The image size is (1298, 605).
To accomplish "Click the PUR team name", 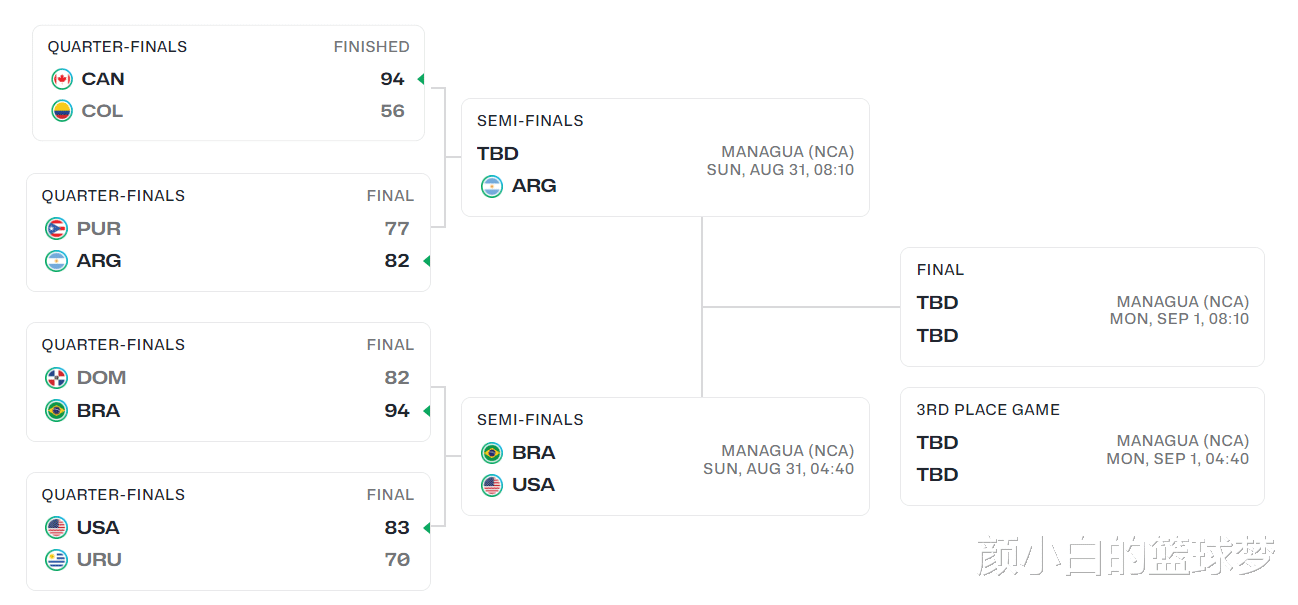I will (99, 229).
